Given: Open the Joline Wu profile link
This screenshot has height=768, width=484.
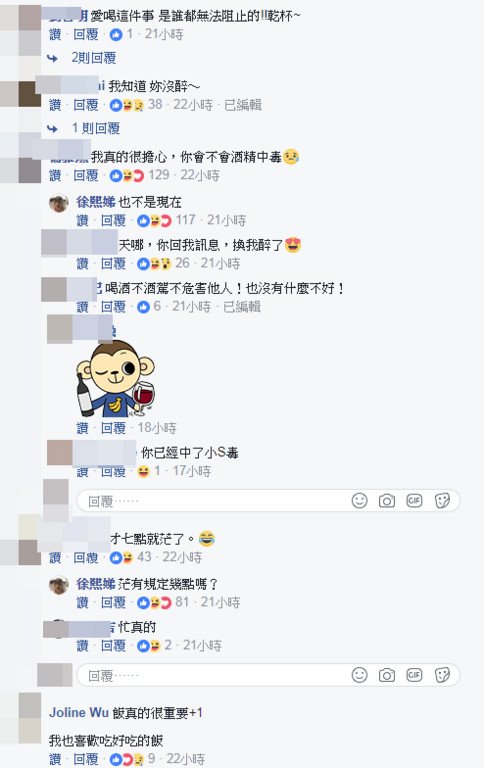Looking at the screenshot, I should [78, 712].
